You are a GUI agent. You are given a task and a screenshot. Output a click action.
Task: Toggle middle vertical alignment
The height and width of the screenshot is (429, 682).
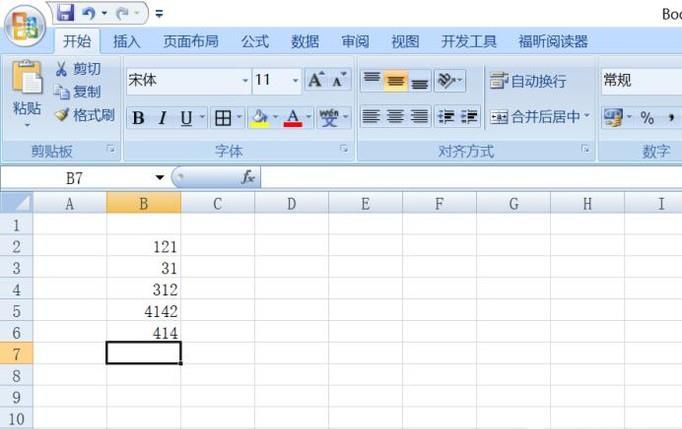pos(395,80)
